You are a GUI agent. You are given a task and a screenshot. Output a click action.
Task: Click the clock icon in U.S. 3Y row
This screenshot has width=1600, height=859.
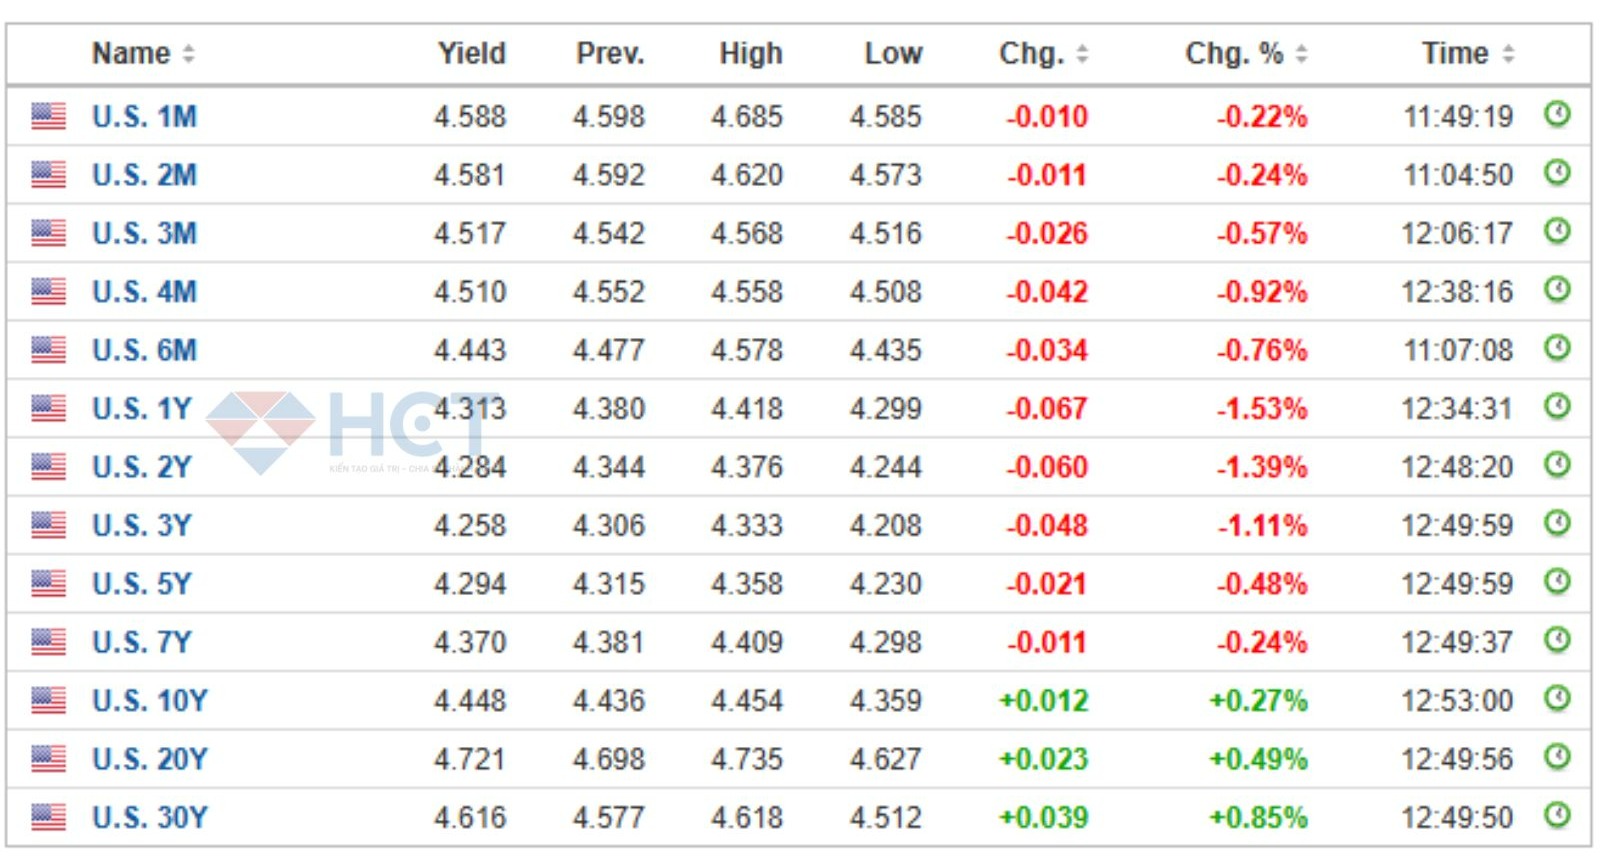(1556, 523)
